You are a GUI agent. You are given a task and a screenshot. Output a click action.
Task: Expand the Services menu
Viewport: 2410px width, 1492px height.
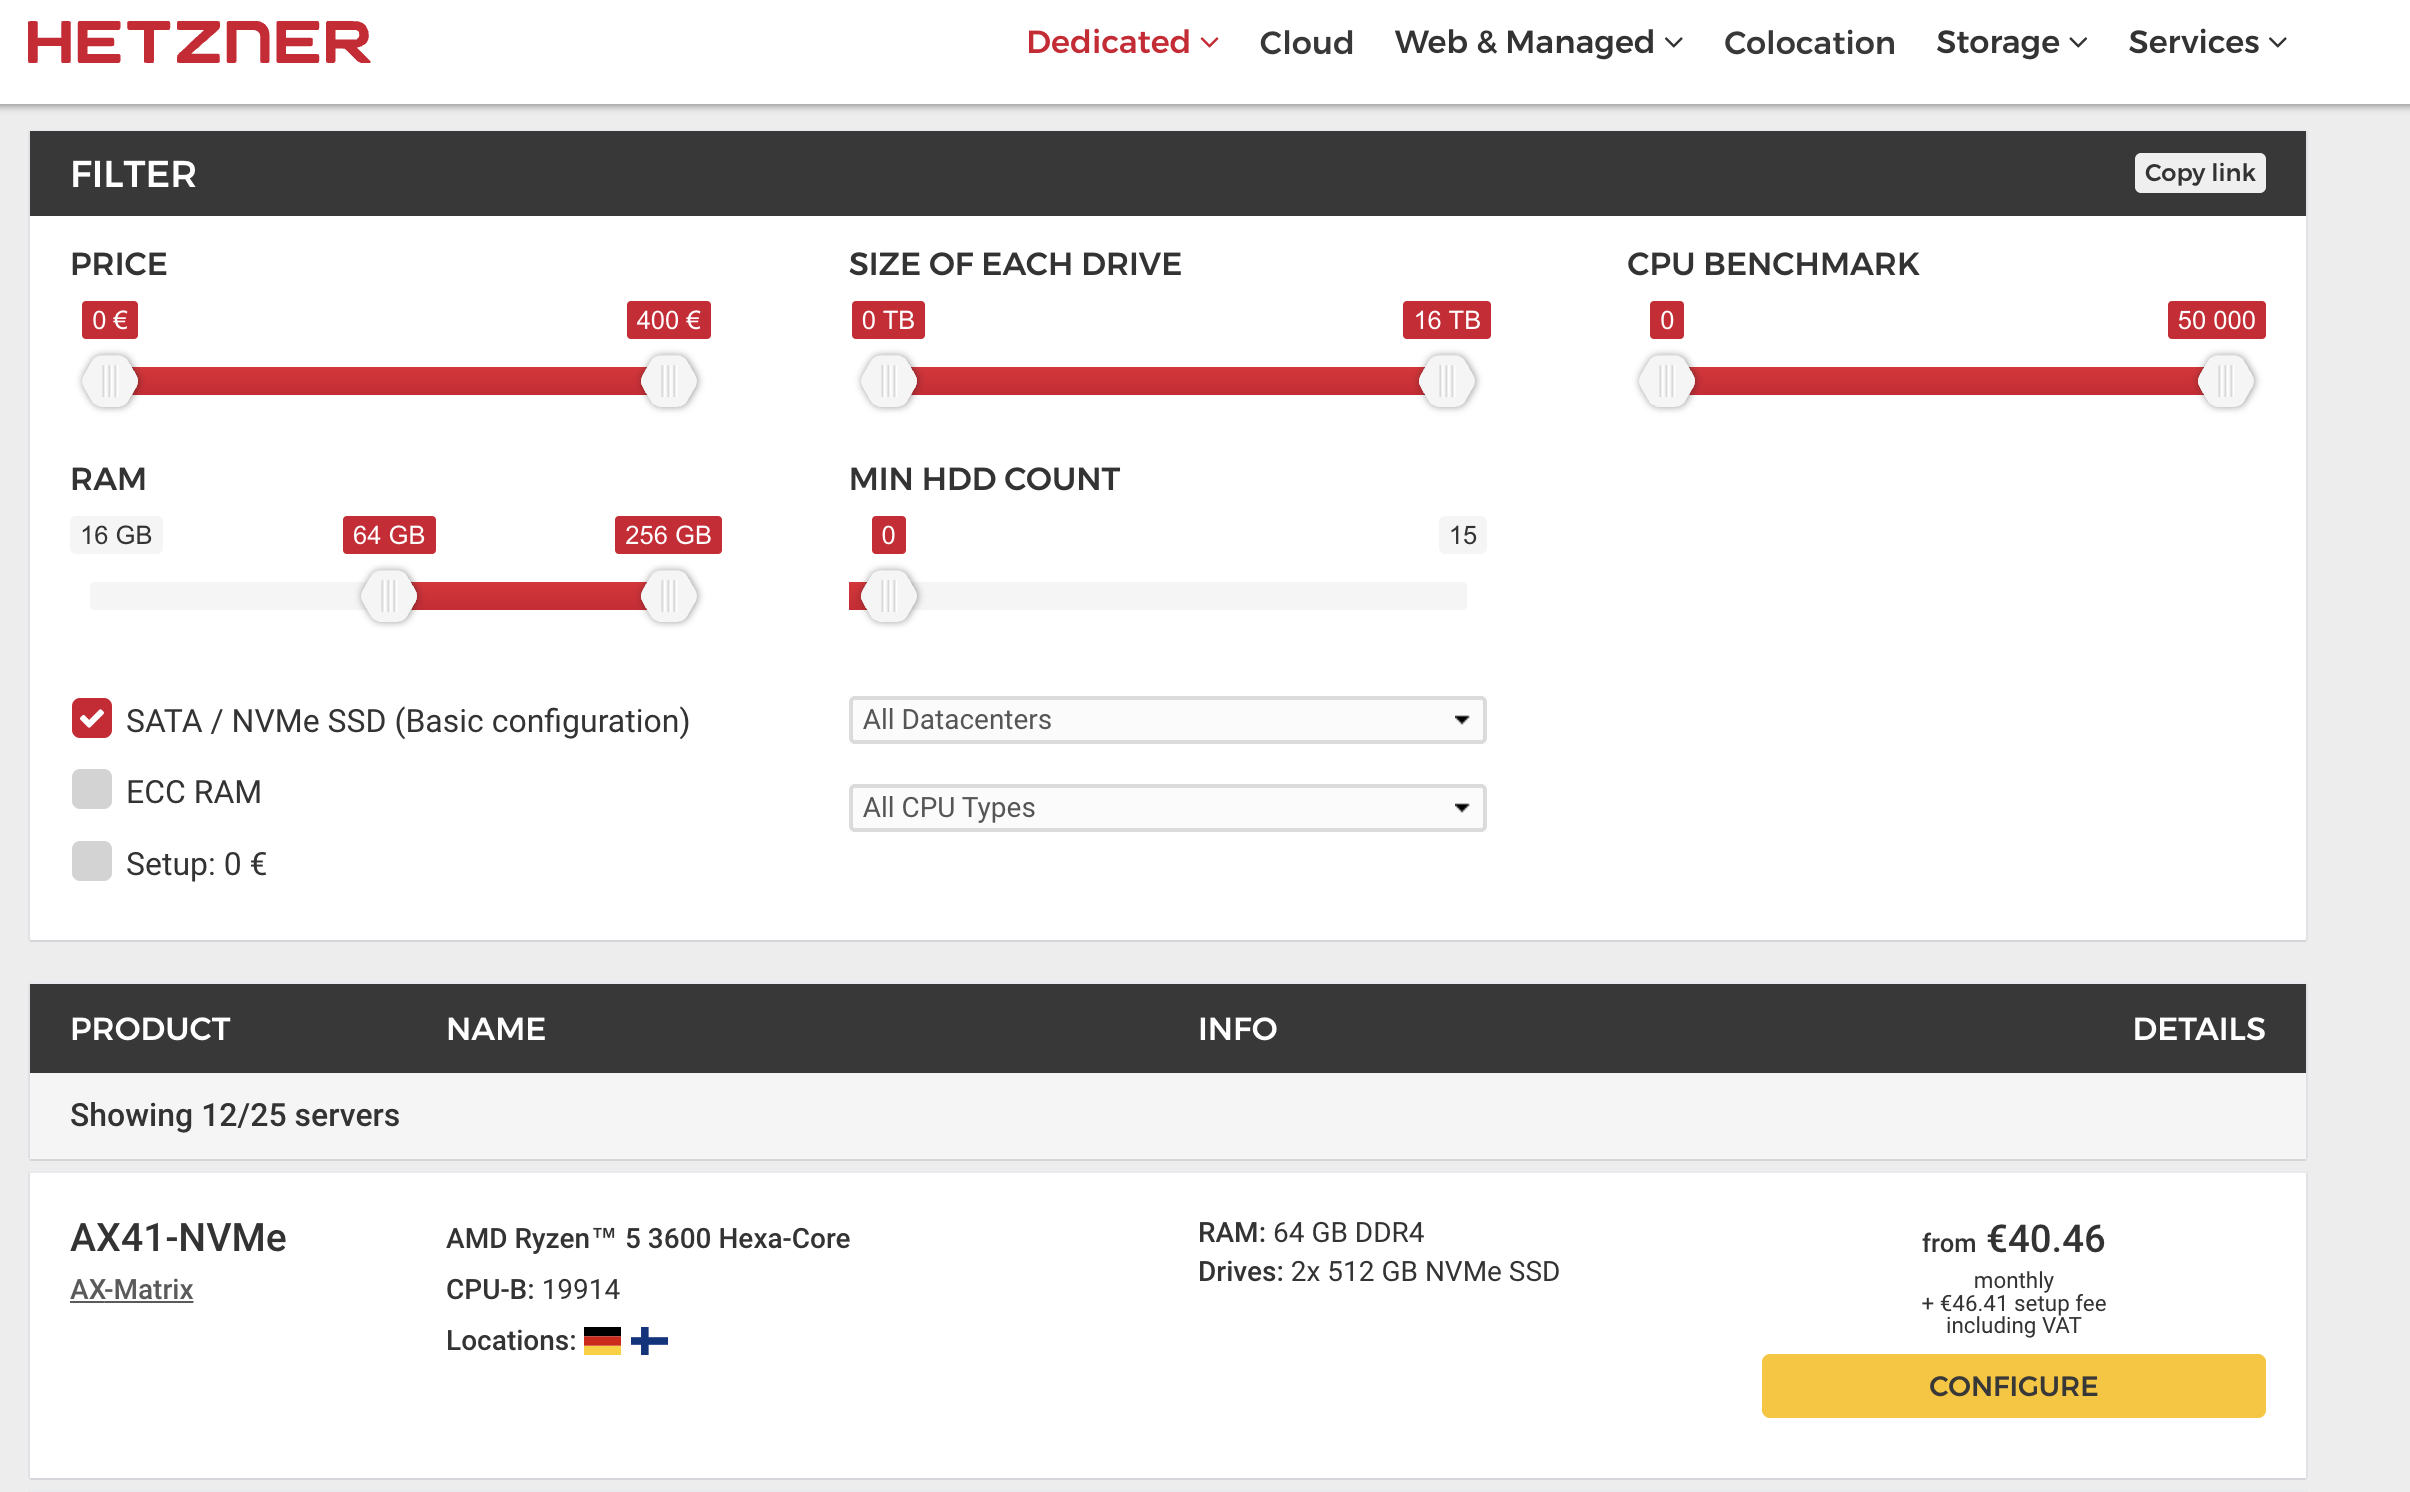click(x=2207, y=42)
